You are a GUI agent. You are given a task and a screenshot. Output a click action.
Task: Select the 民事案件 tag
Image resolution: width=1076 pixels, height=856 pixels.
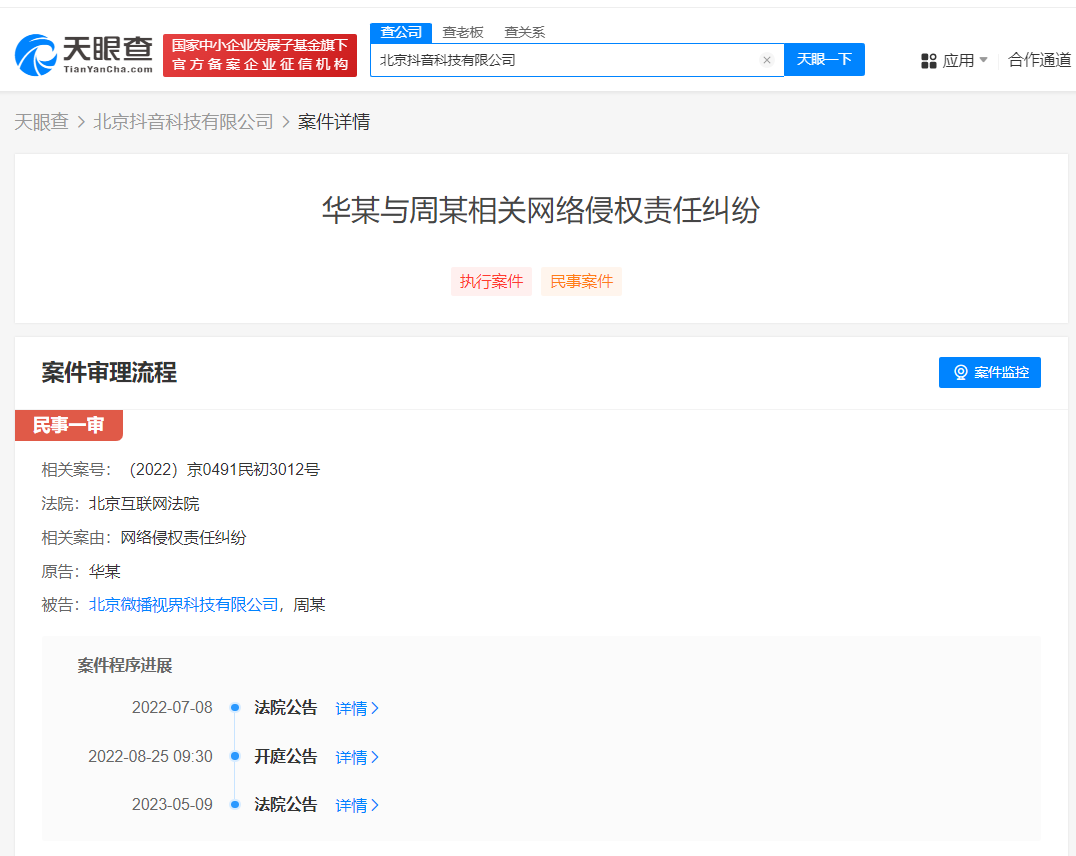(581, 281)
